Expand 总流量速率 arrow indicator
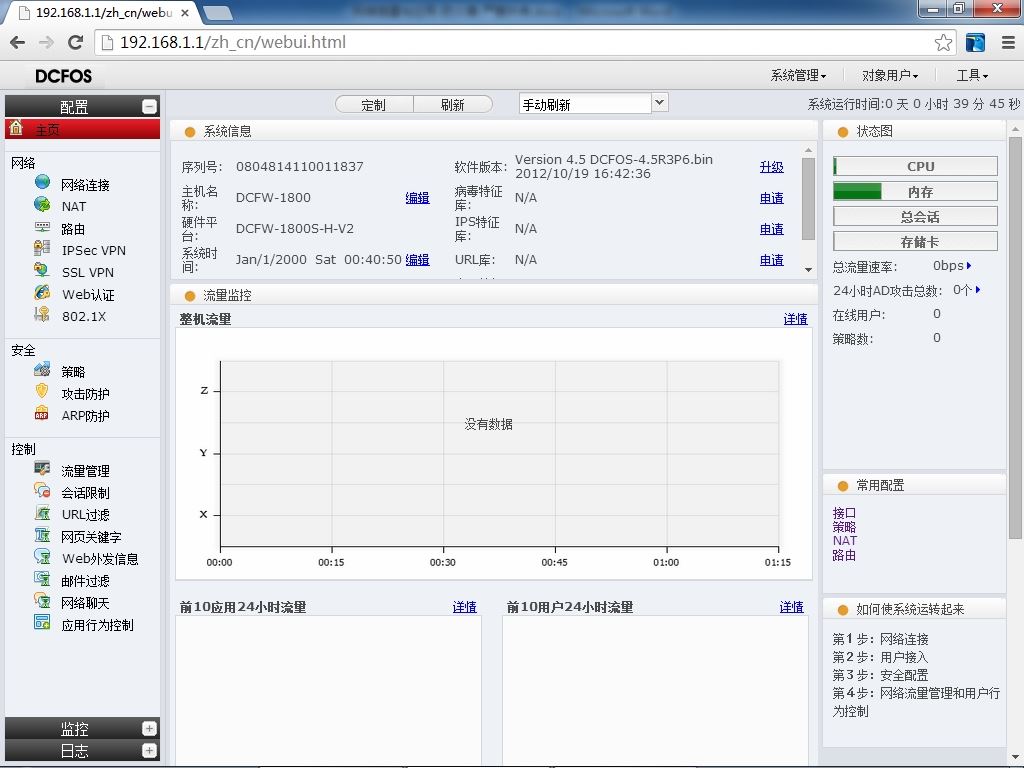The image size is (1024, 768). [969, 266]
